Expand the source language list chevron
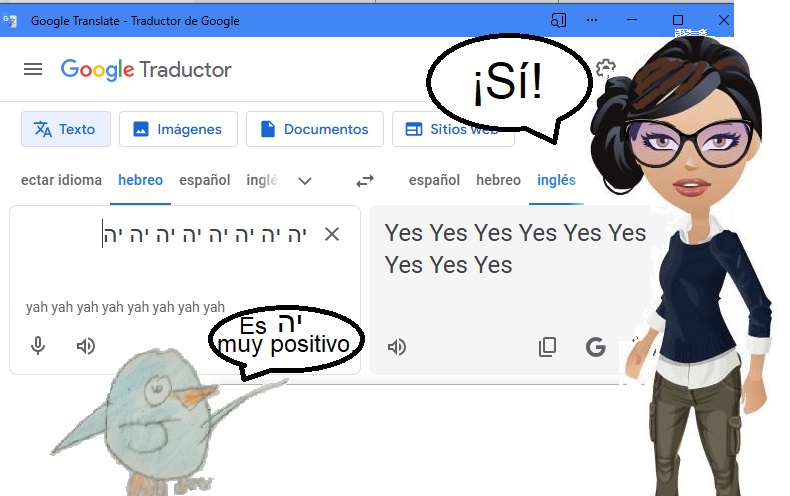Image resolution: width=790 pixels, height=496 pixels. [x=305, y=181]
